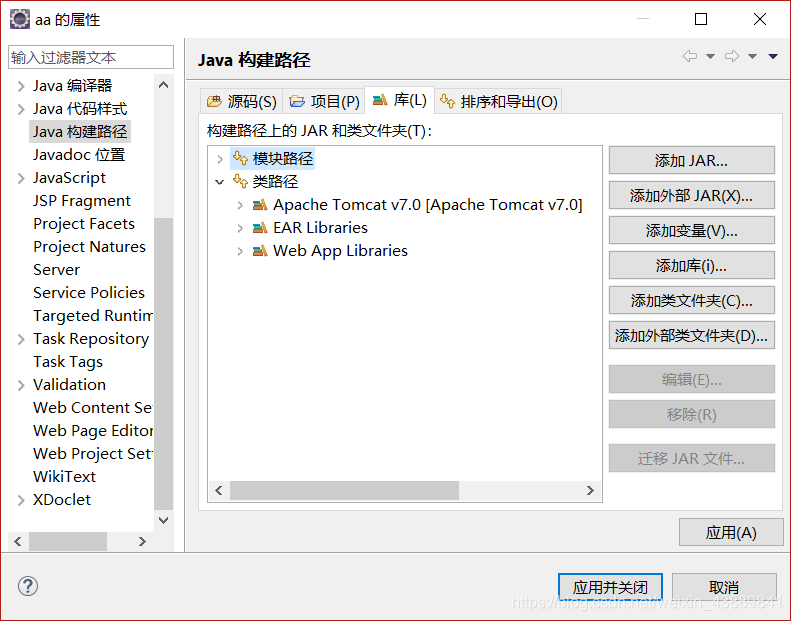Image resolution: width=791 pixels, height=621 pixels.
Task: Collapse the 类路径 node
Action: [x=219, y=182]
